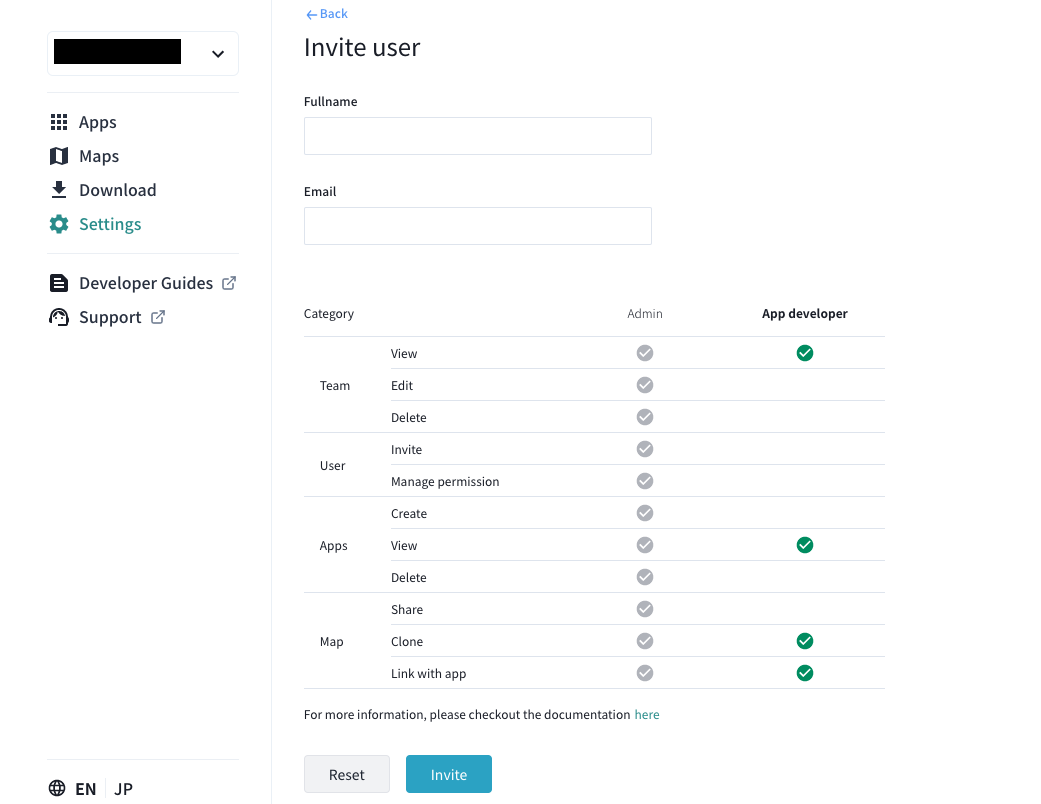Screen dimensions: 1041x804
Task: Click Admin checkmark for Apps View
Action: pyautogui.click(x=645, y=545)
